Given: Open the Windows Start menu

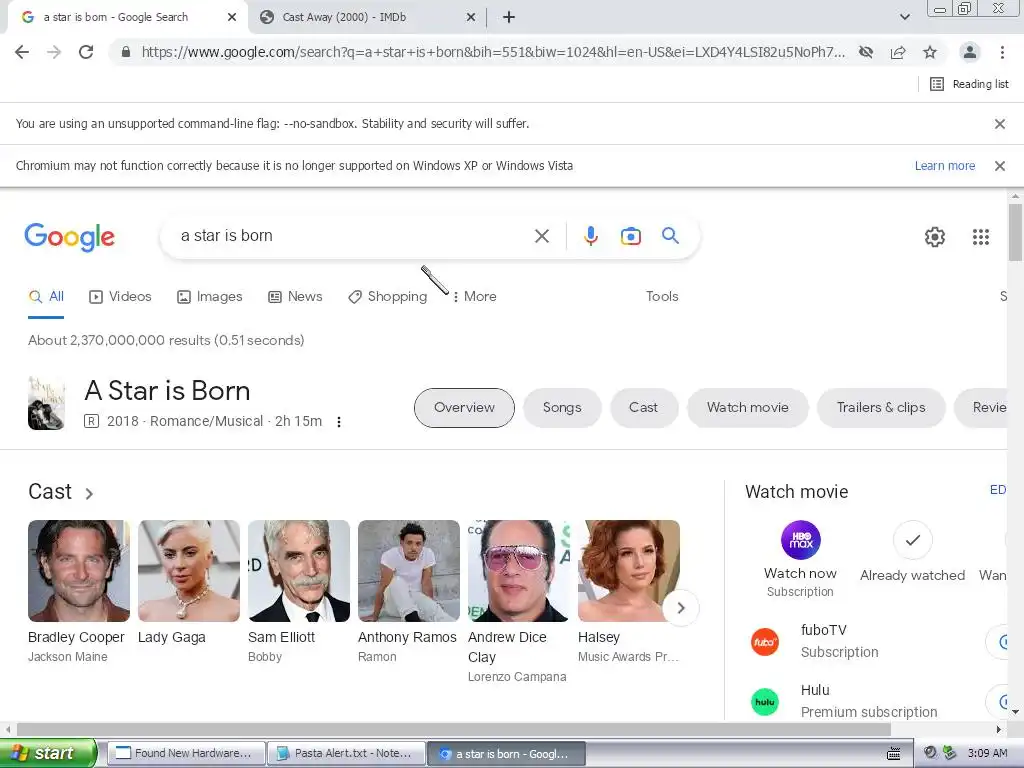Looking at the screenshot, I should tap(48, 753).
